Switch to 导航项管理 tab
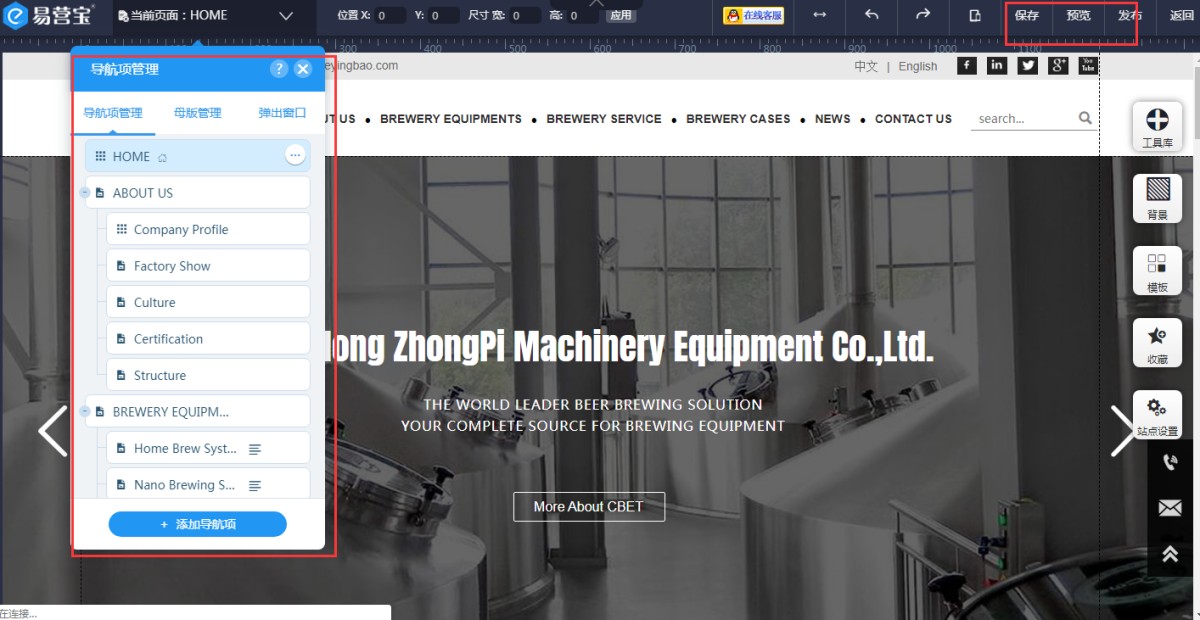 113,113
